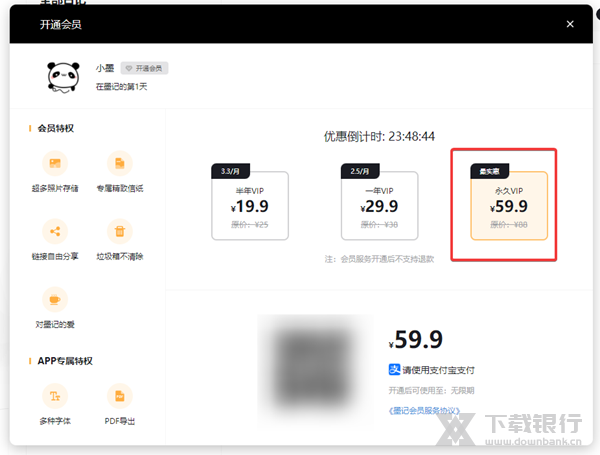The width and height of the screenshot is (600, 455).
Task: Click the 原价 ¥88 strikethrough price
Action: [509, 225]
